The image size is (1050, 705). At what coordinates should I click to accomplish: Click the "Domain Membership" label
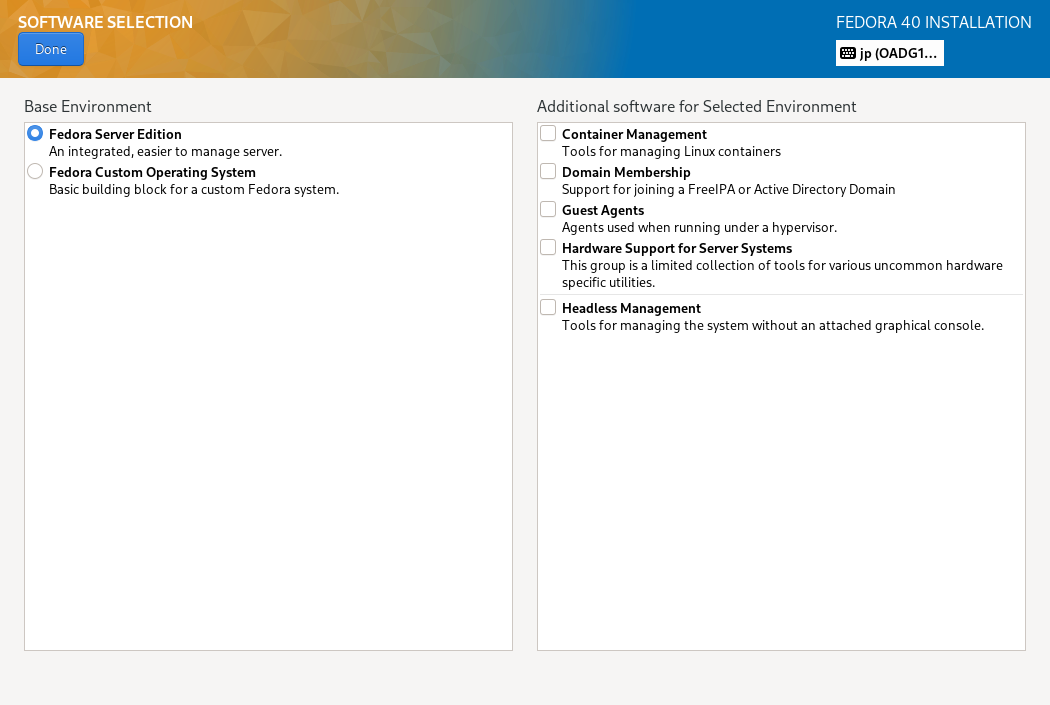626,172
